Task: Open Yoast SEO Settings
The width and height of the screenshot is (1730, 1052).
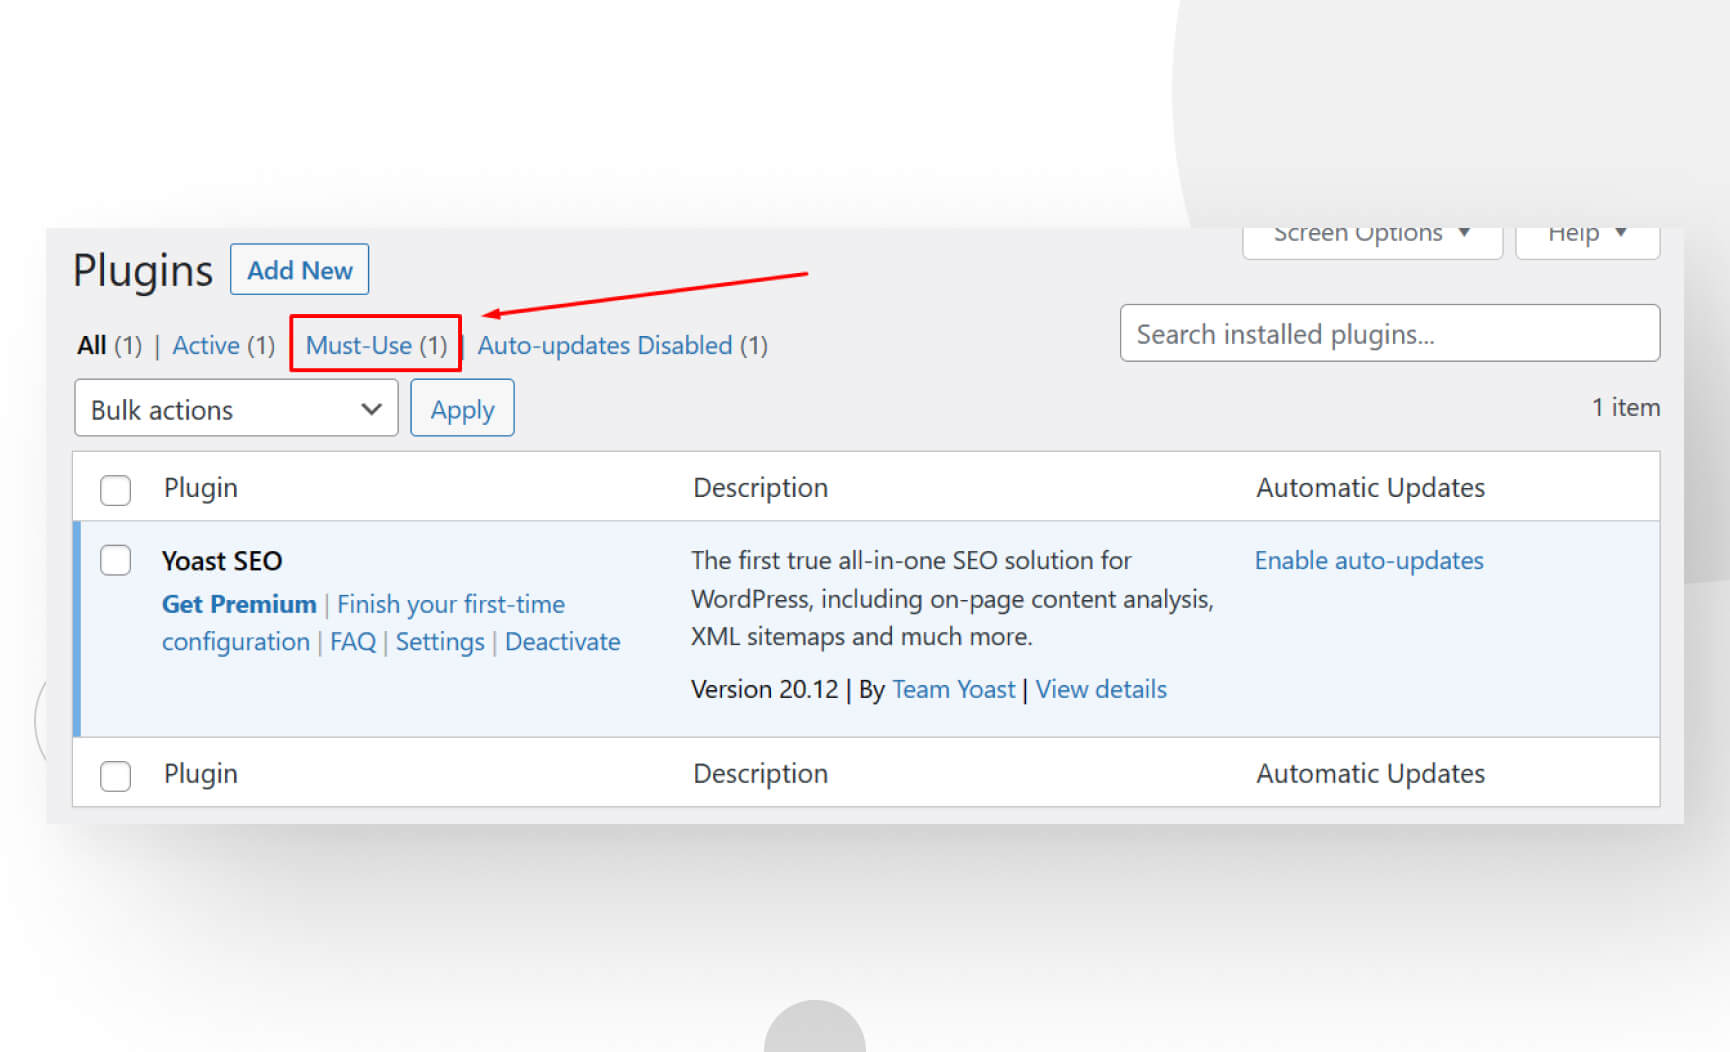Action: point(440,641)
